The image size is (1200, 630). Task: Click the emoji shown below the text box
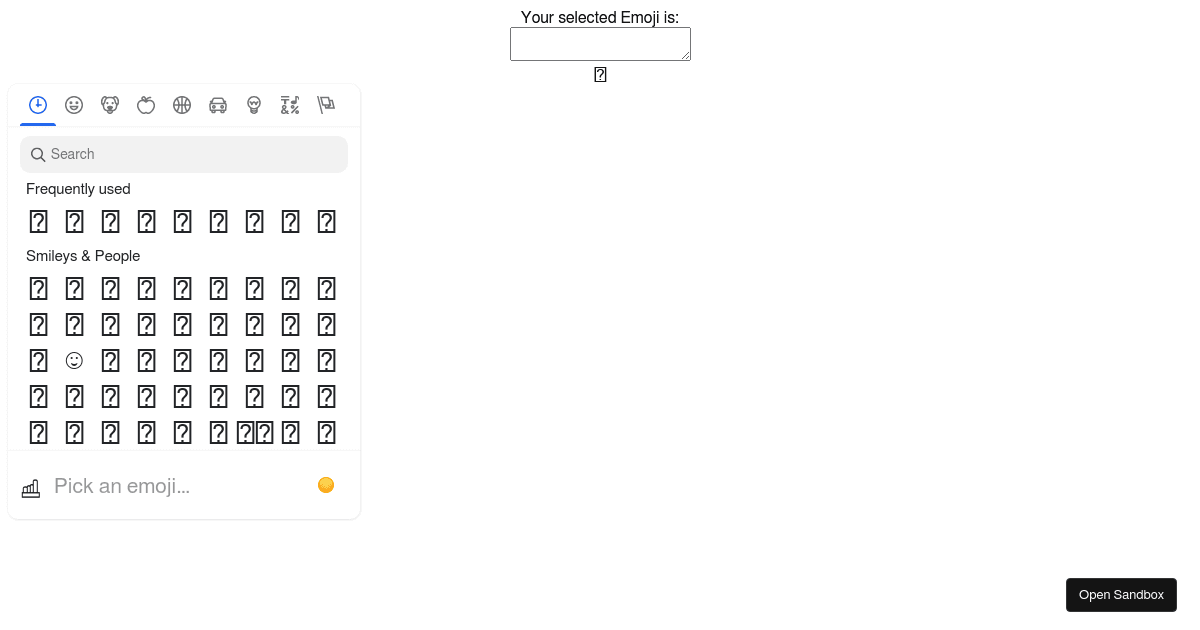point(600,74)
